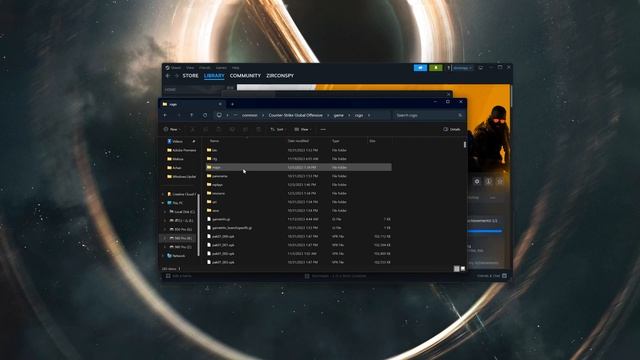
Task: Click the Delete trash icon in Explorer toolbar
Action: [258, 129]
